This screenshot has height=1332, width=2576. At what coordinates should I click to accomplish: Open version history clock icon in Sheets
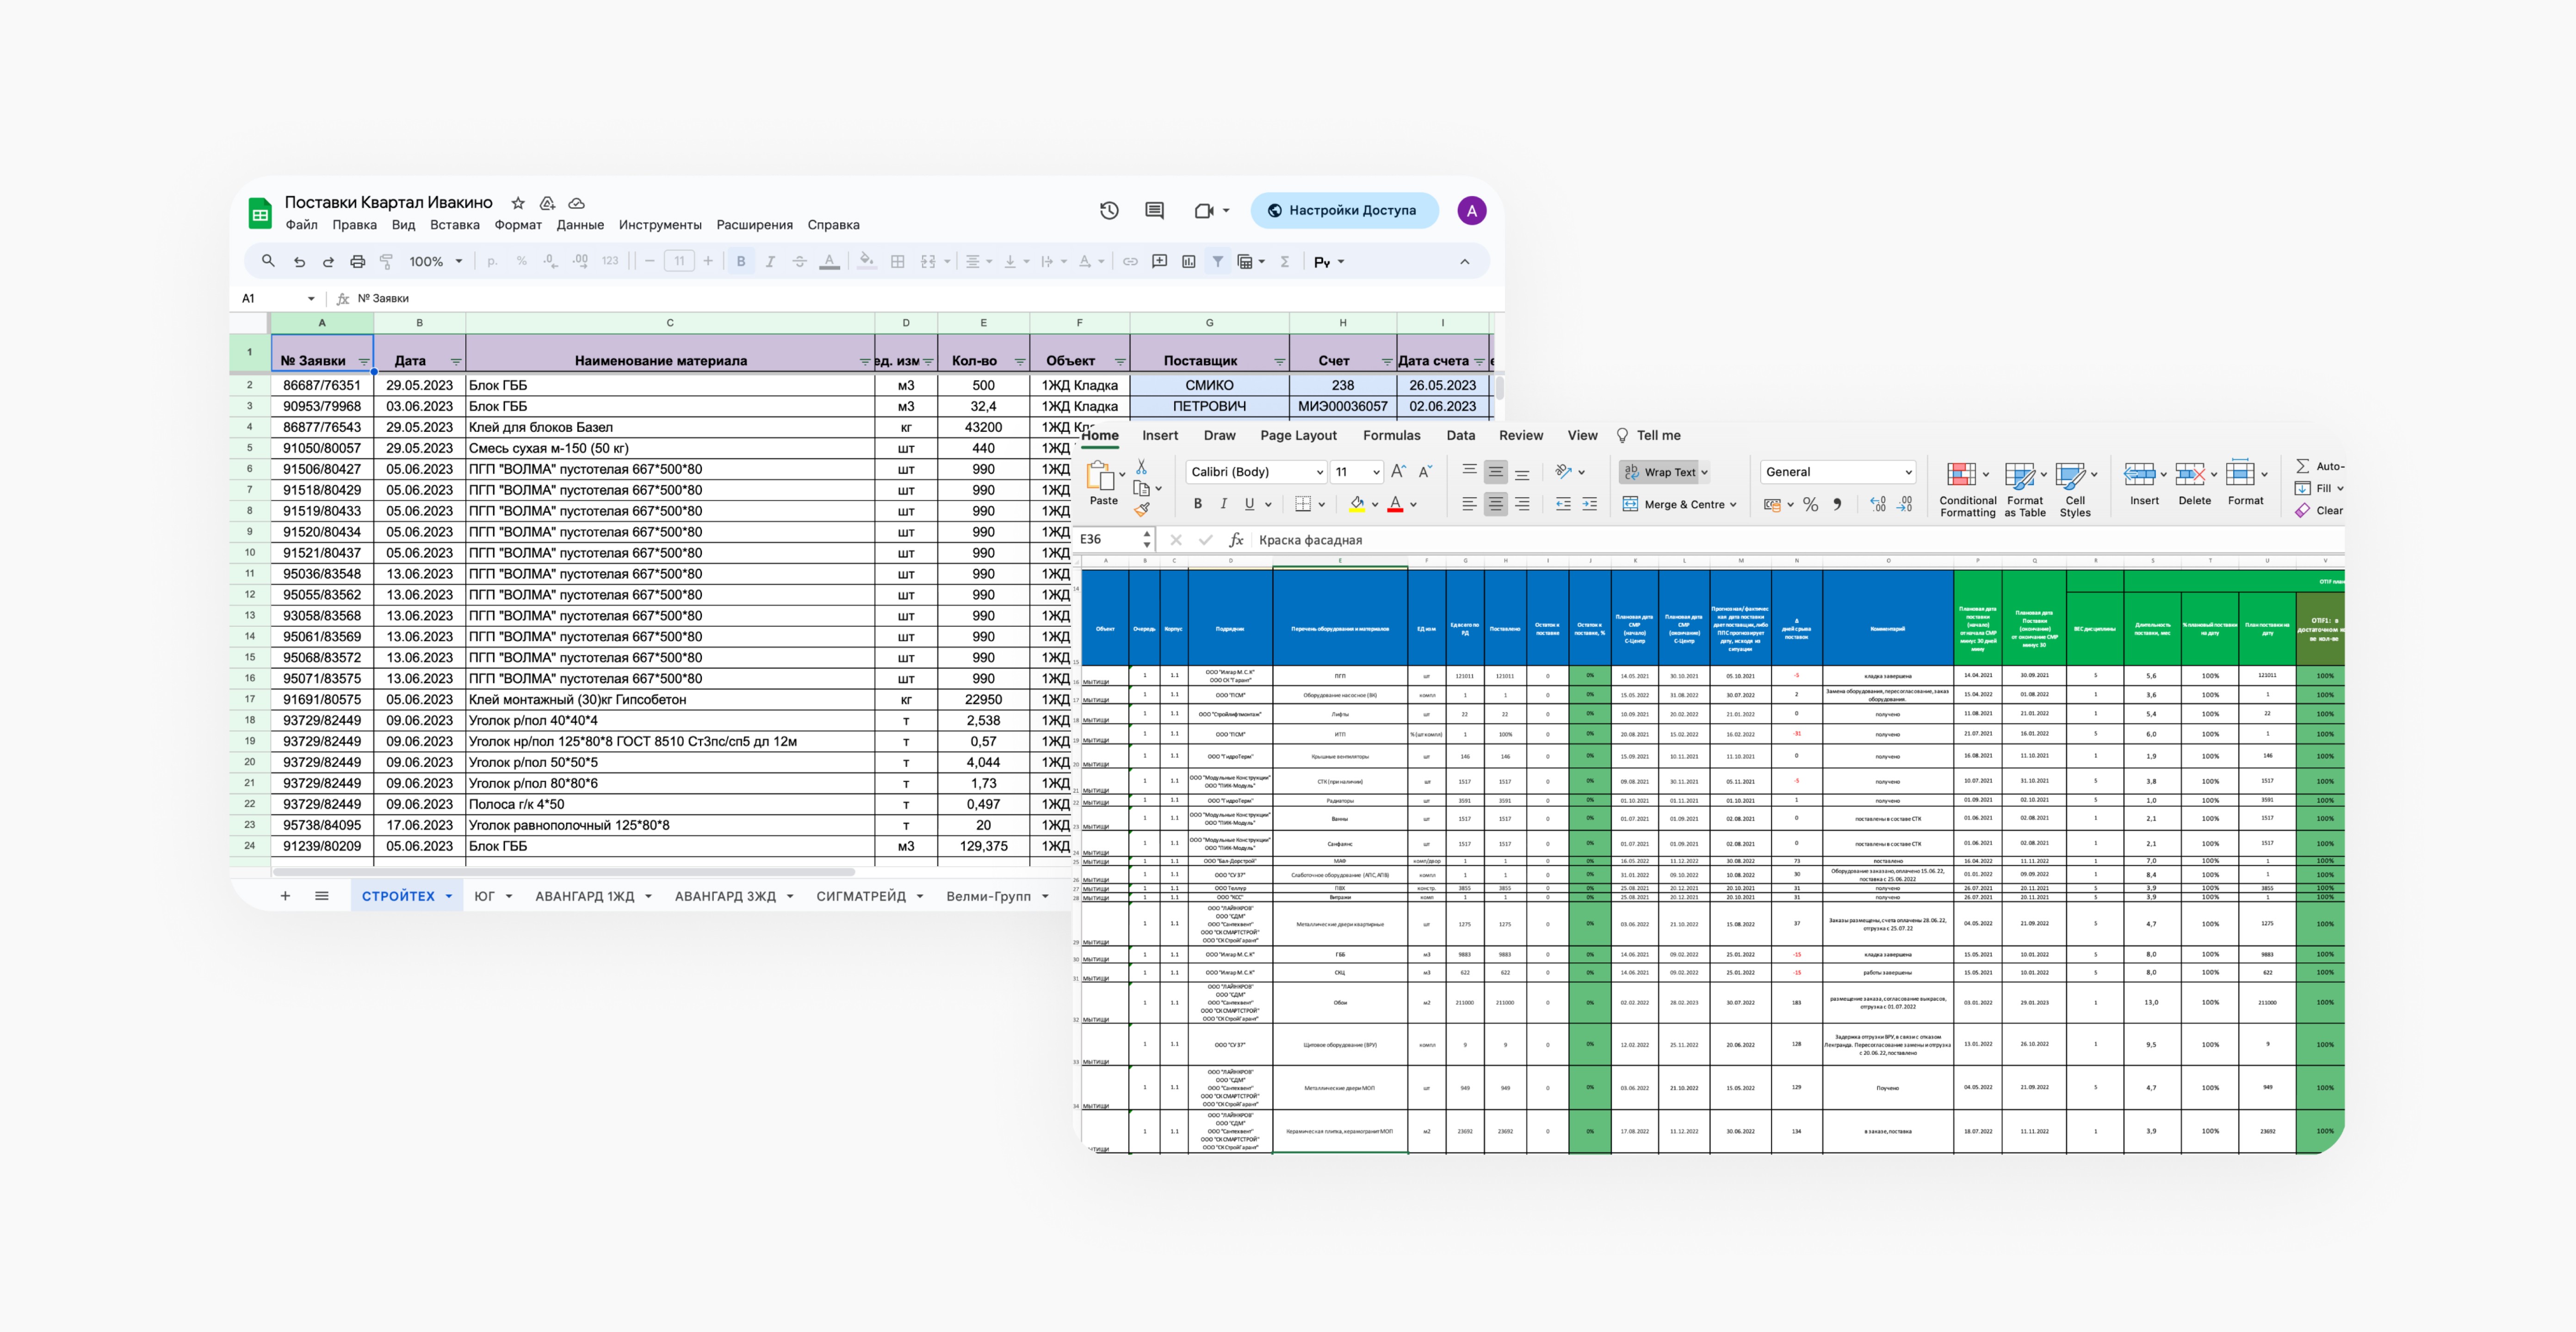(x=1109, y=210)
